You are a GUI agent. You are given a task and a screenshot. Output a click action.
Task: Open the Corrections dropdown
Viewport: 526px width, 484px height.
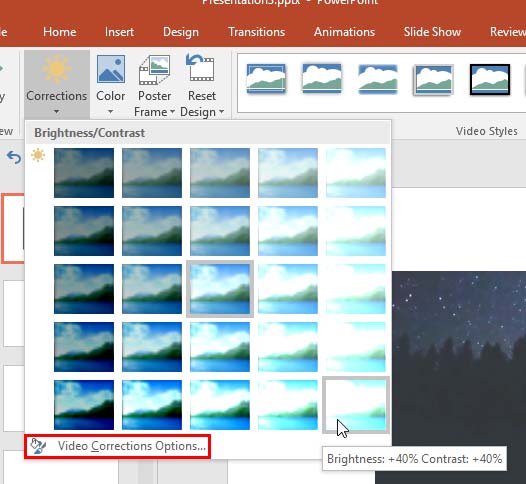[57, 85]
